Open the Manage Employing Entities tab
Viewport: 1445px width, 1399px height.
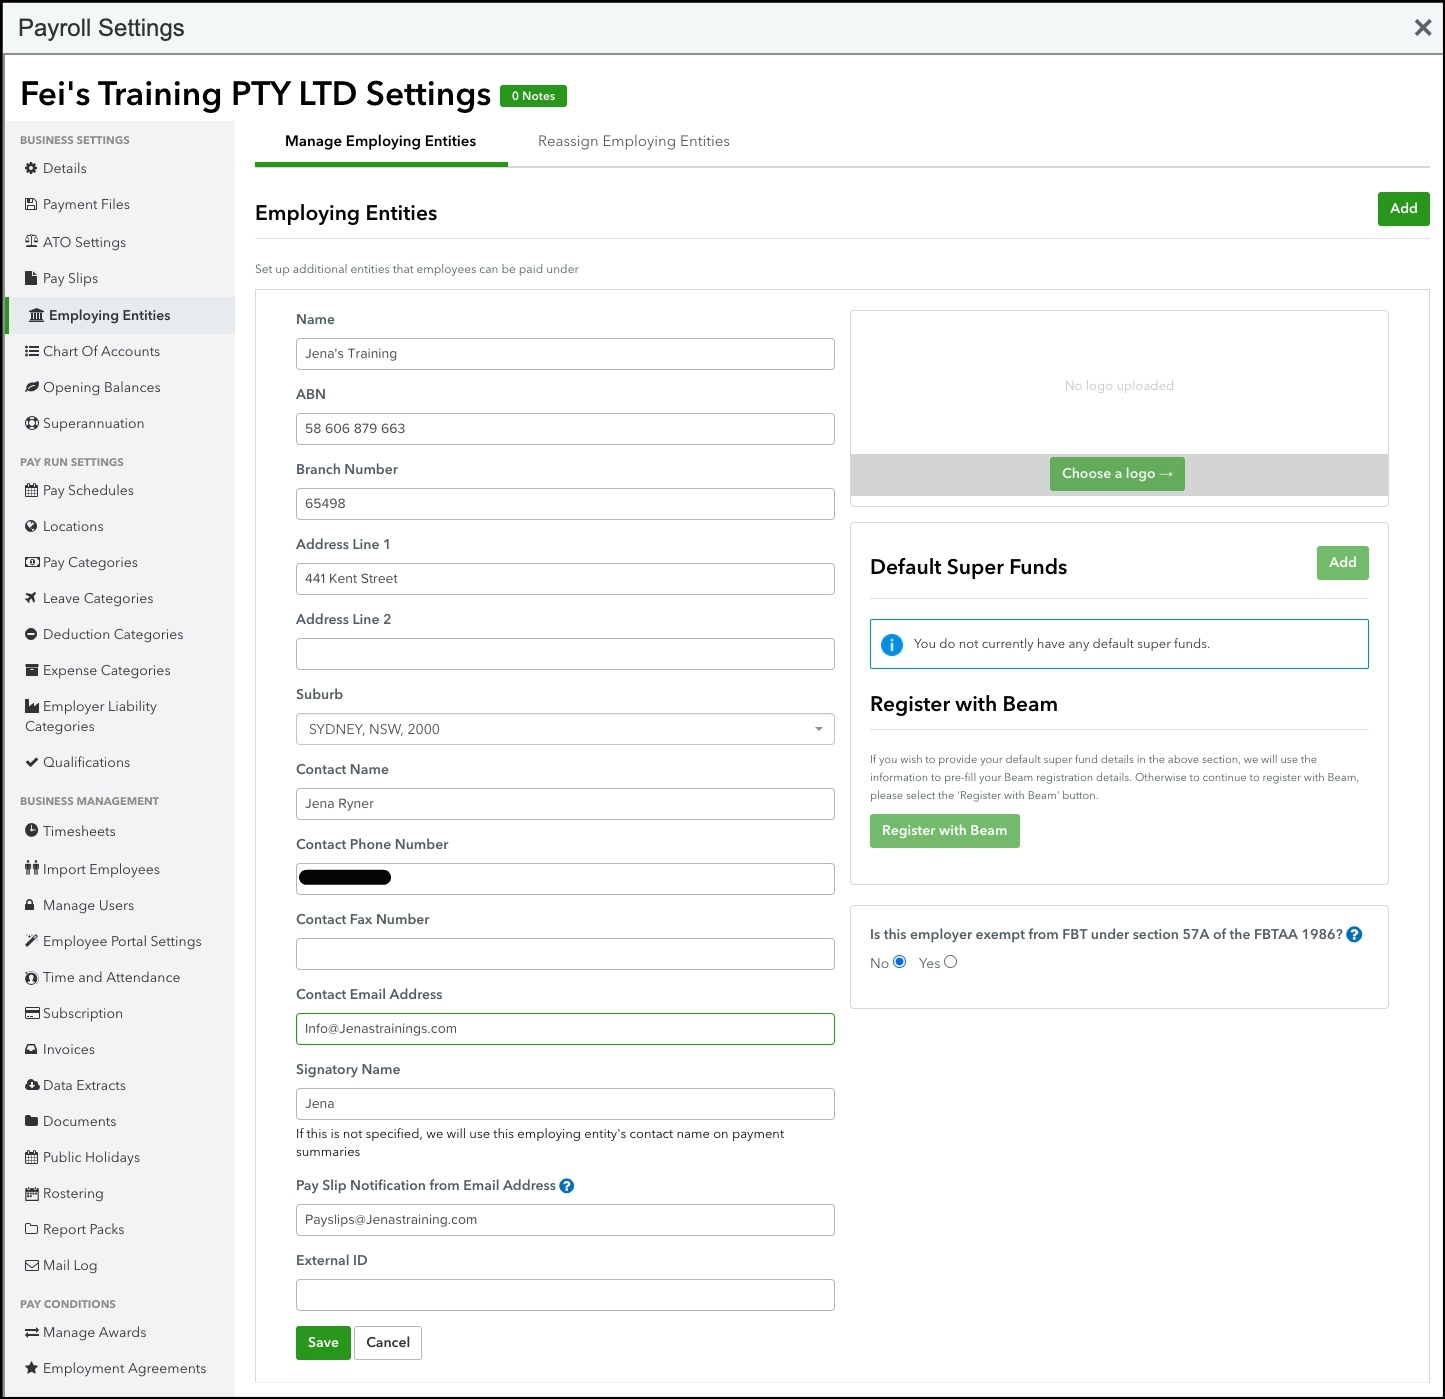coord(380,141)
